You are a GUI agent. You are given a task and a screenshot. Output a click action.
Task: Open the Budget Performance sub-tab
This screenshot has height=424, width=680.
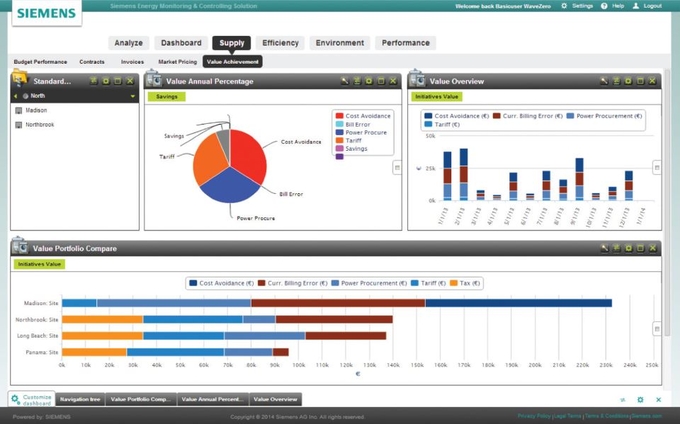coord(41,62)
